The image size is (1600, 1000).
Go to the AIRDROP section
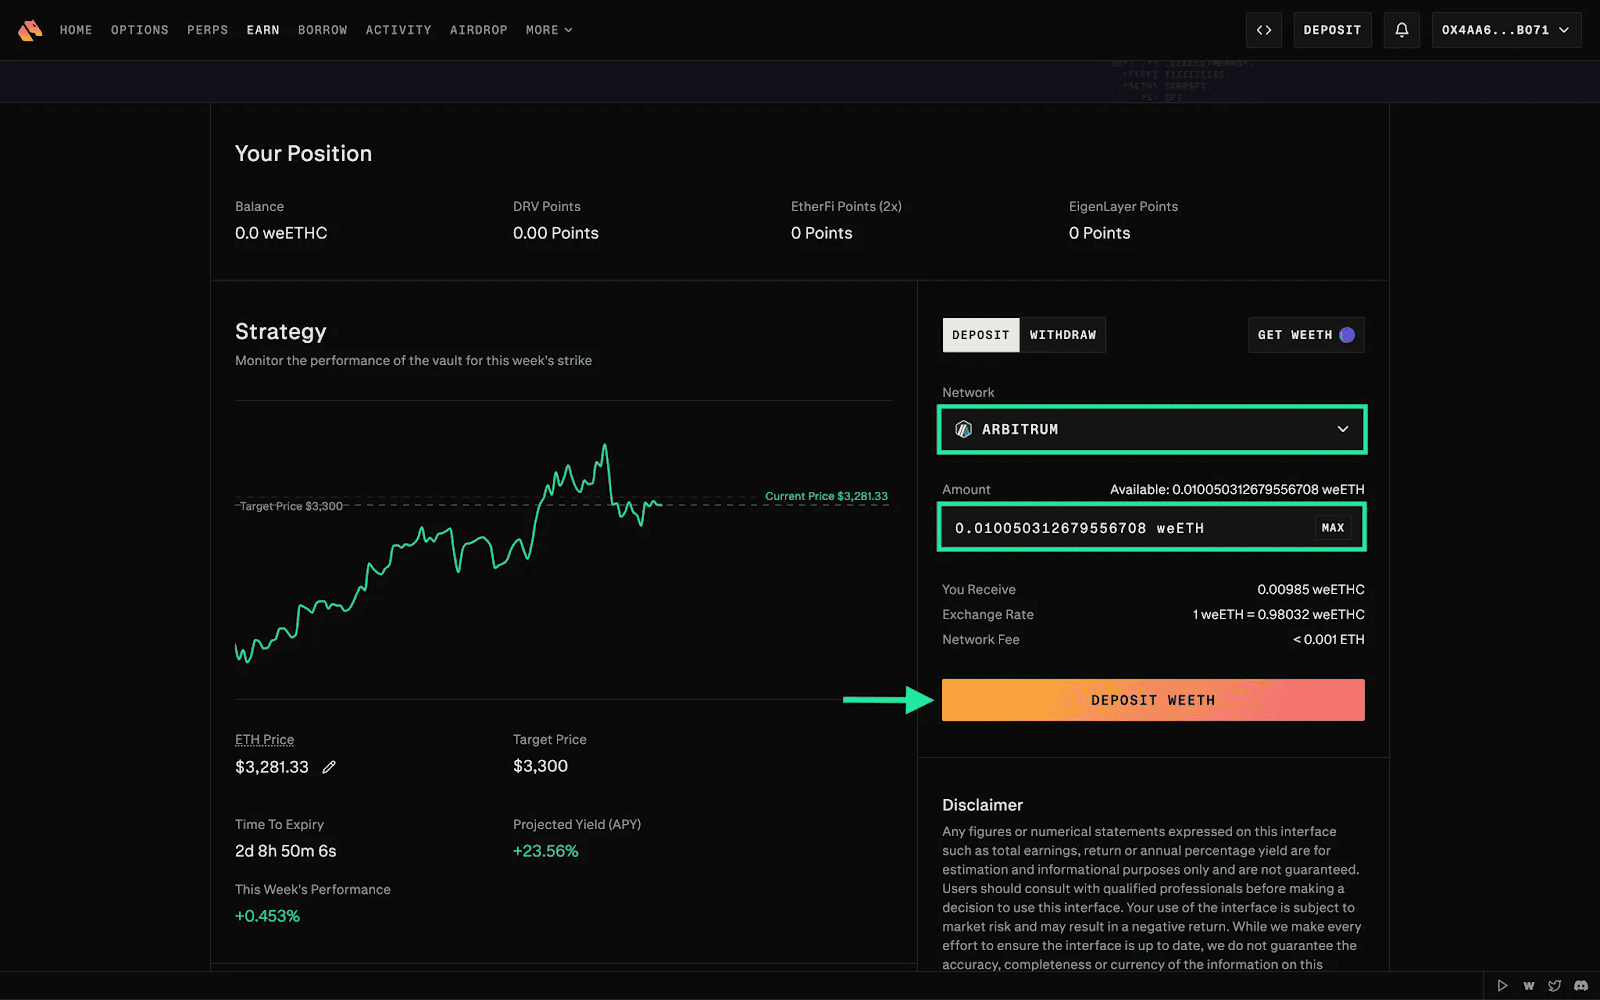[x=478, y=30]
